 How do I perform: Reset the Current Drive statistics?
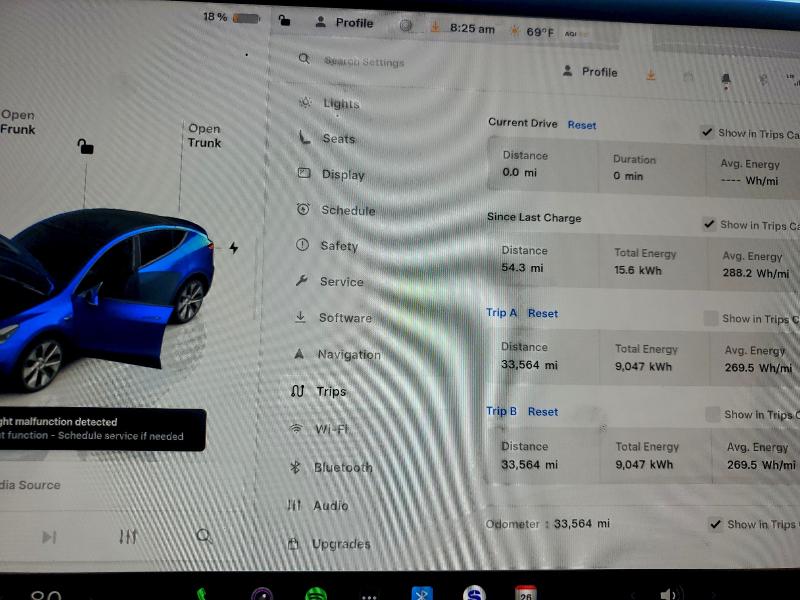[582, 124]
